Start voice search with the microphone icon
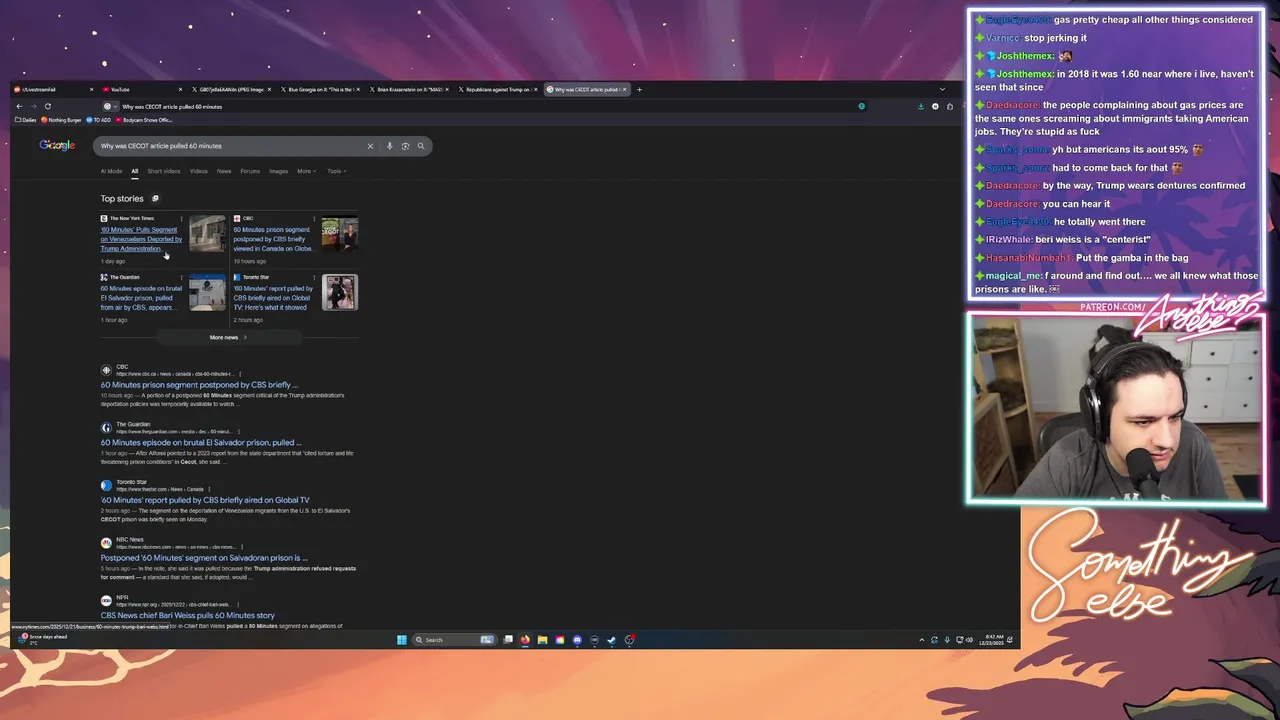Image resolution: width=1280 pixels, height=720 pixels. [389, 146]
